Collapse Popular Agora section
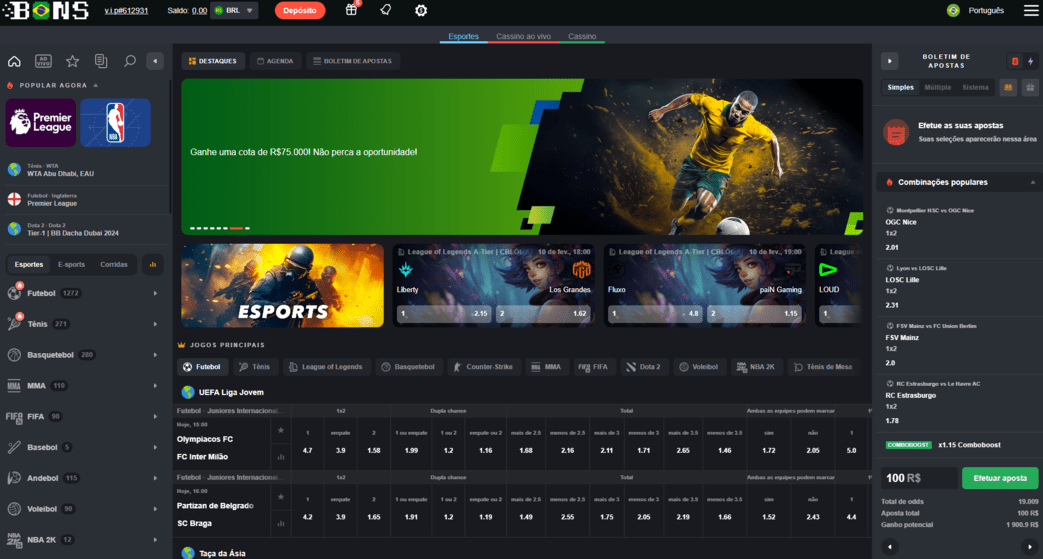The height and width of the screenshot is (559, 1043). coord(96,85)
